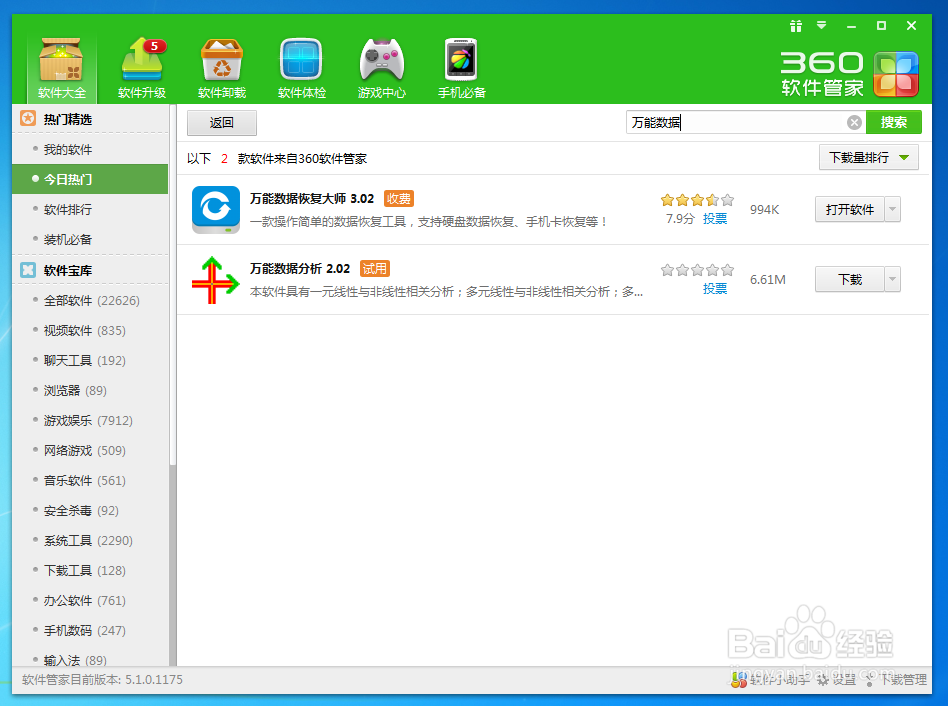Select 浏览器 (89) category

tap(90, 390)
